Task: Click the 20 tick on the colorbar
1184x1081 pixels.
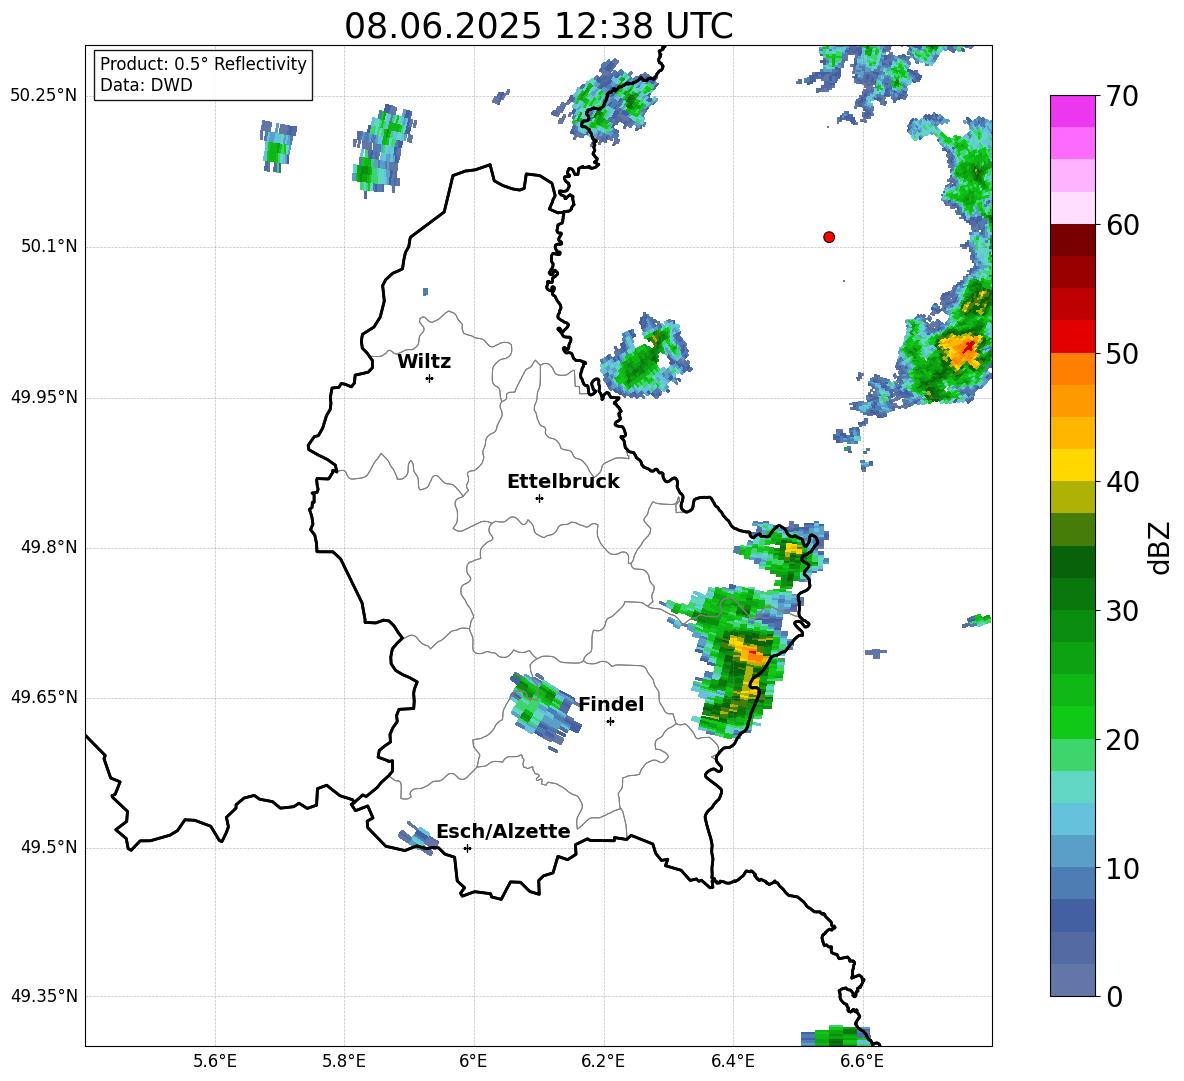Action: click(x=1122, y=740)
